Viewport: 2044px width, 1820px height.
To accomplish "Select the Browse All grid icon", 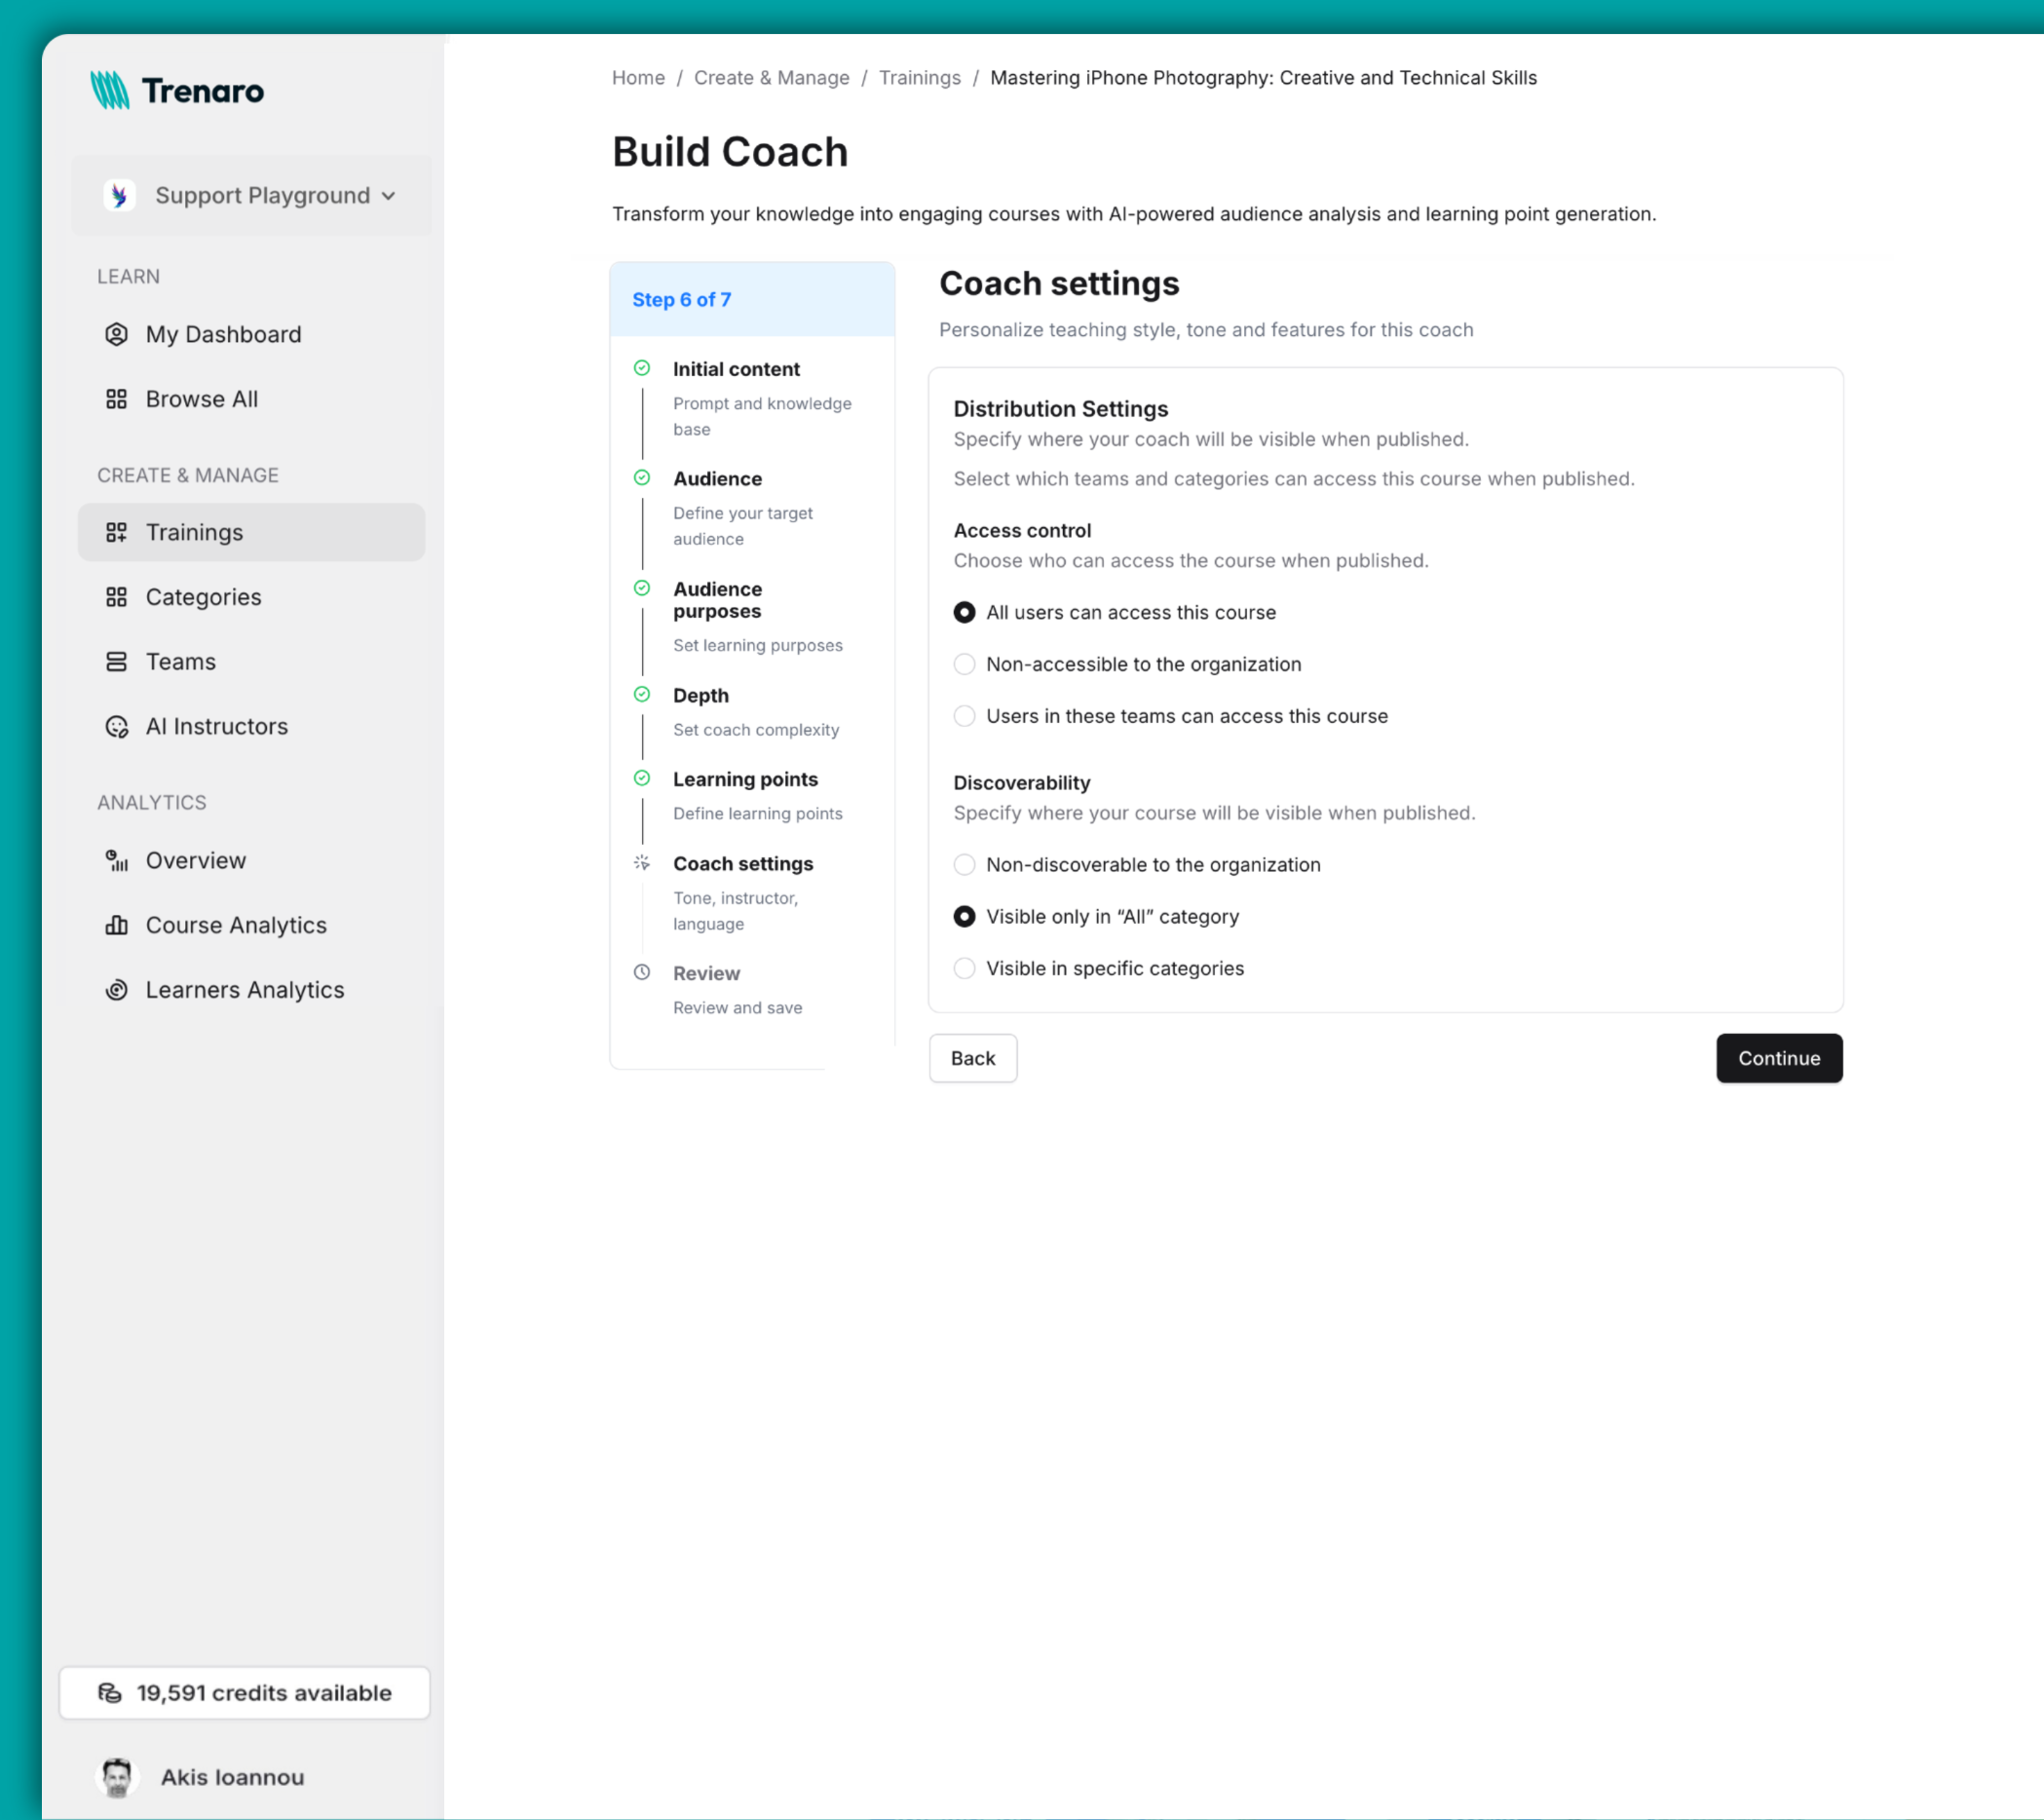I will 116,398.
